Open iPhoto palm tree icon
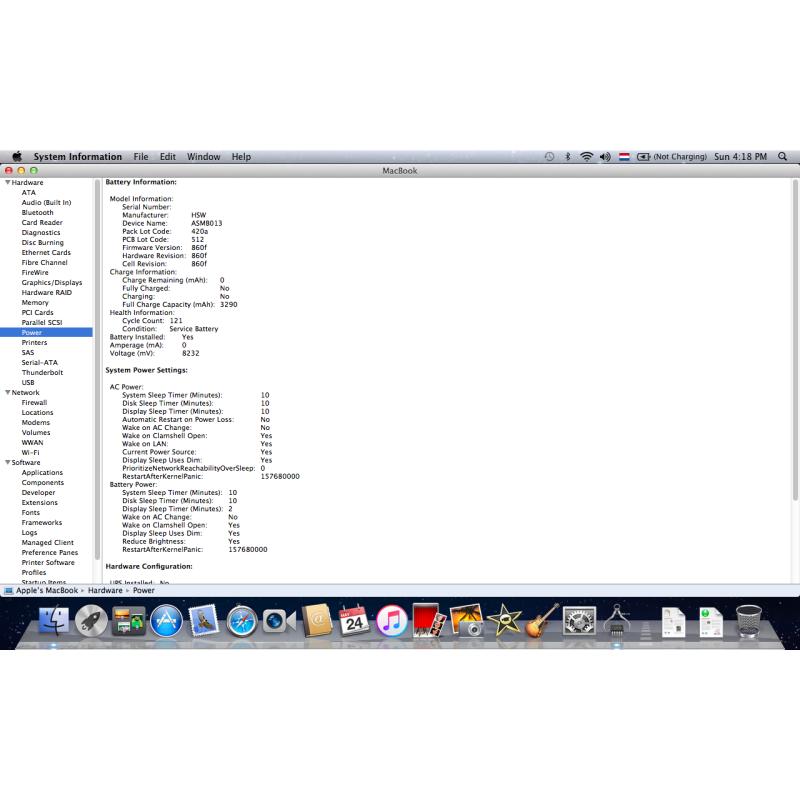 (x=466, y=620)
